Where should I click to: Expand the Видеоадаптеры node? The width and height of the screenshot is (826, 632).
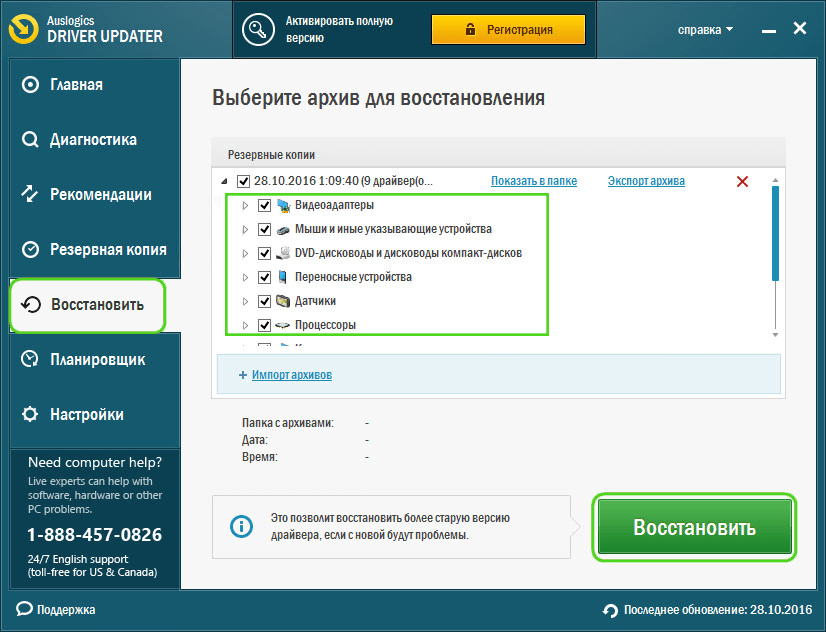245,205
